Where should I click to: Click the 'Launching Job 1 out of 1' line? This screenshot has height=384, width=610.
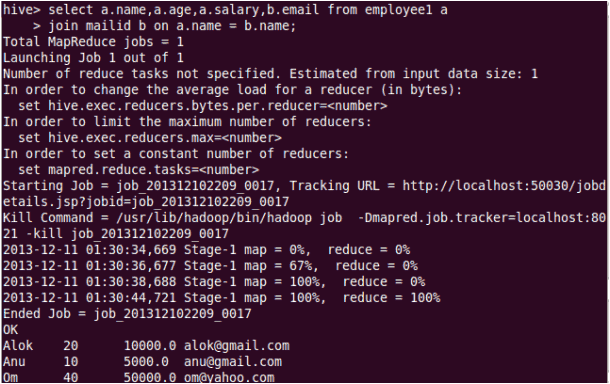tap(93, 58)
